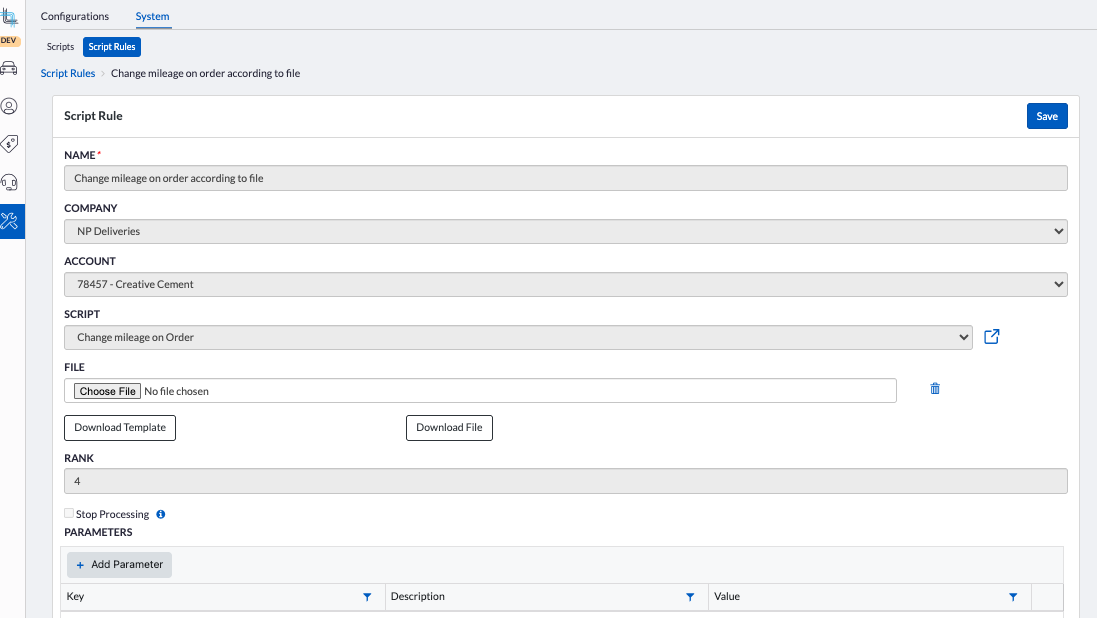
Task: Open the Account dropdown Creative Cement
Action: click(x=565, y=284)
